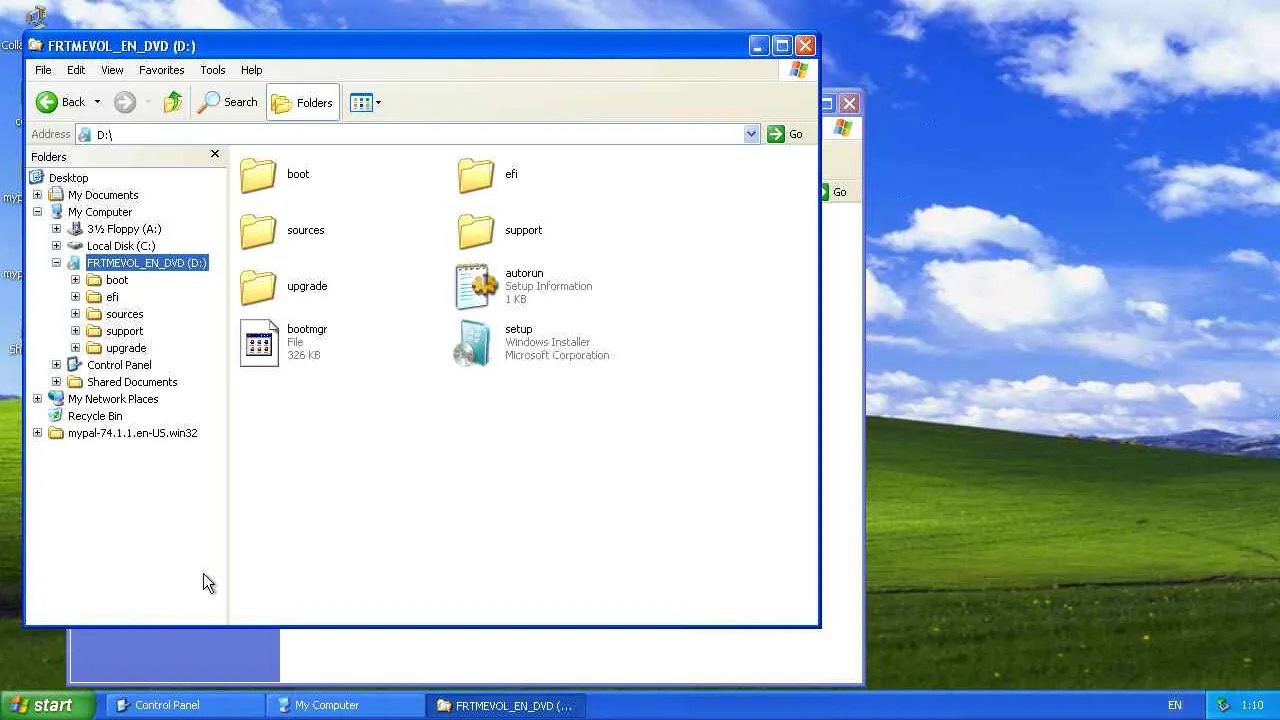Select FRTMEVOL_EN_DVD (D:) in tree

pos(146,263)
